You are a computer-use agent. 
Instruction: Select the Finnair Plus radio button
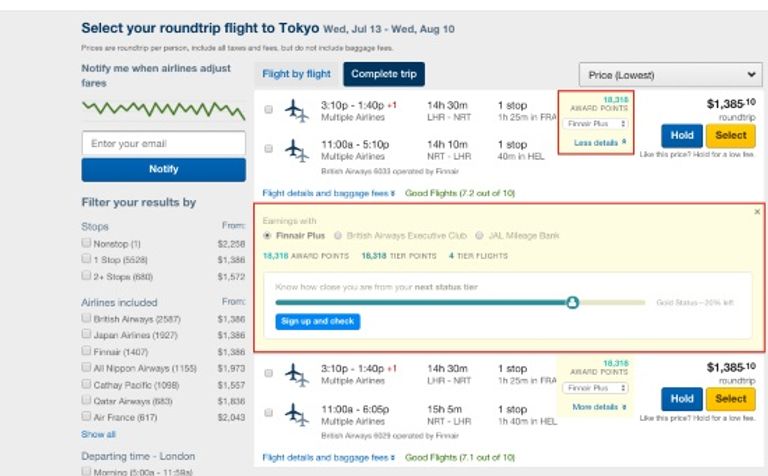267,236
